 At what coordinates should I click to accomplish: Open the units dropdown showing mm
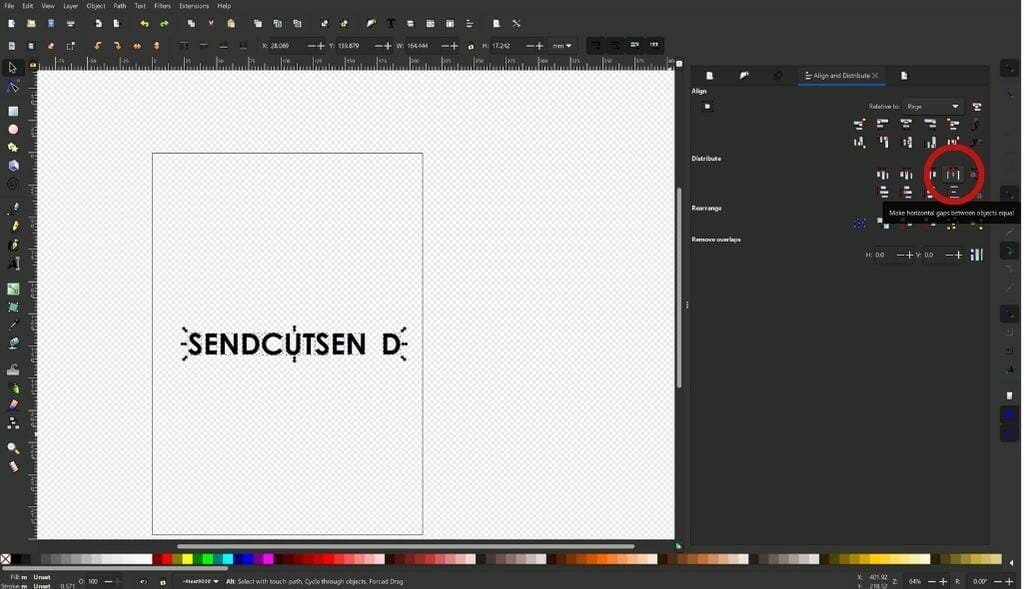click(560, 46)
